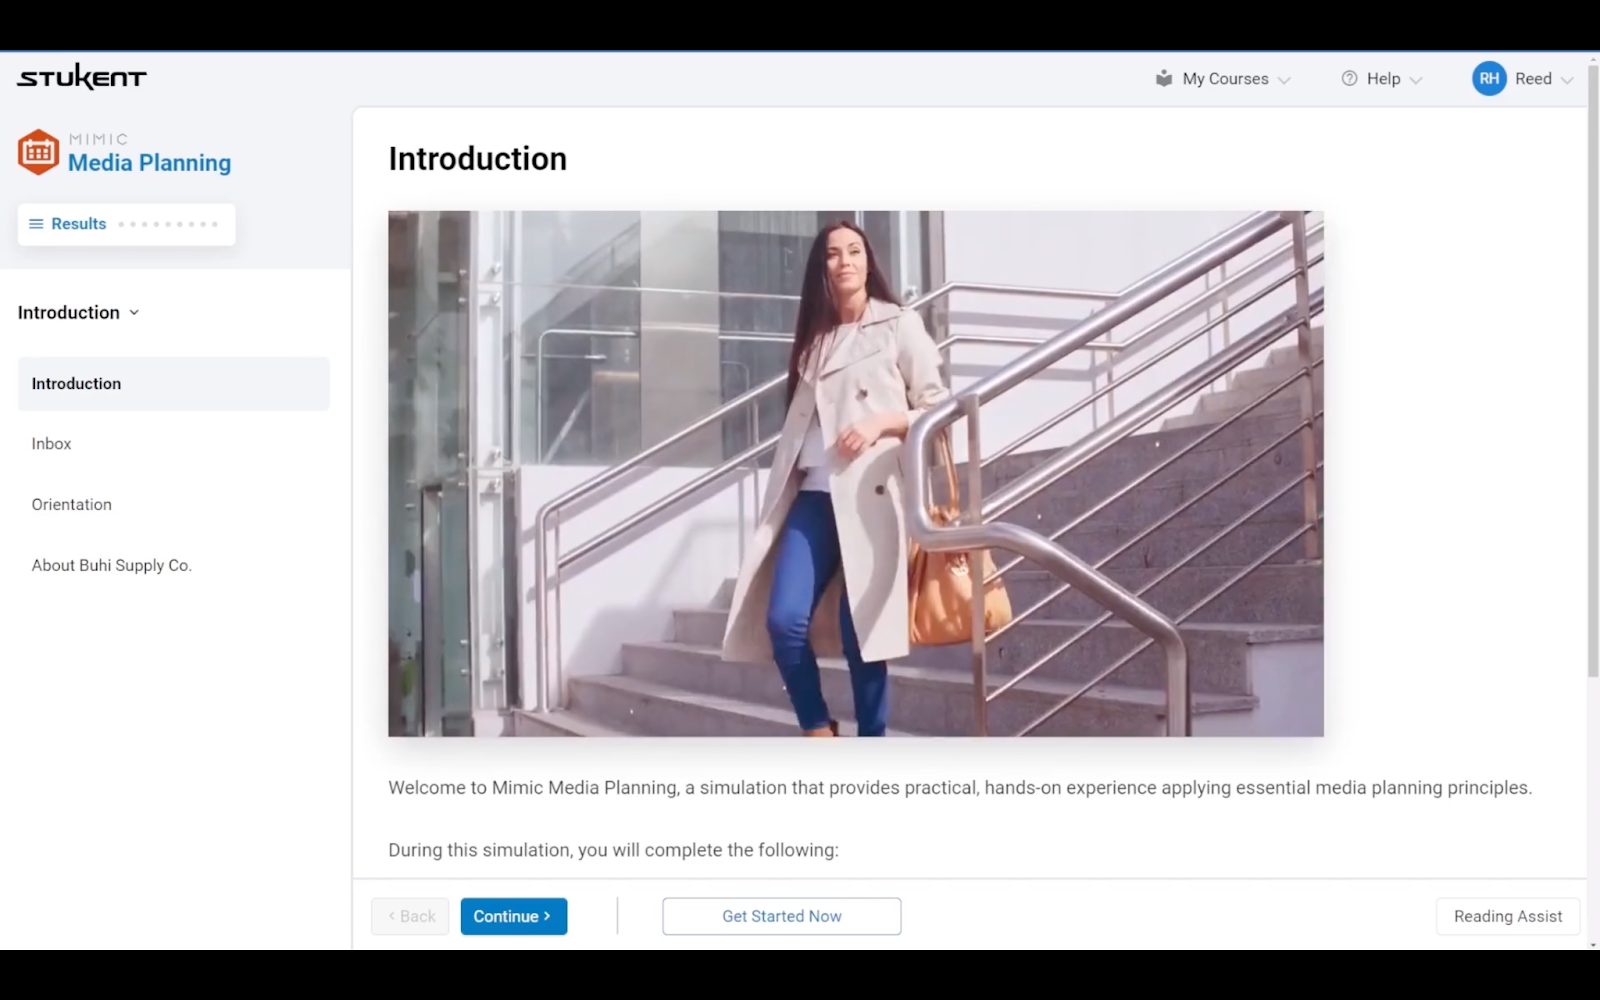This screenshot has width=1600, height=1000.
Task: Click the RH user avatar
Action: pyautogui.click(x=1489, y=78)
